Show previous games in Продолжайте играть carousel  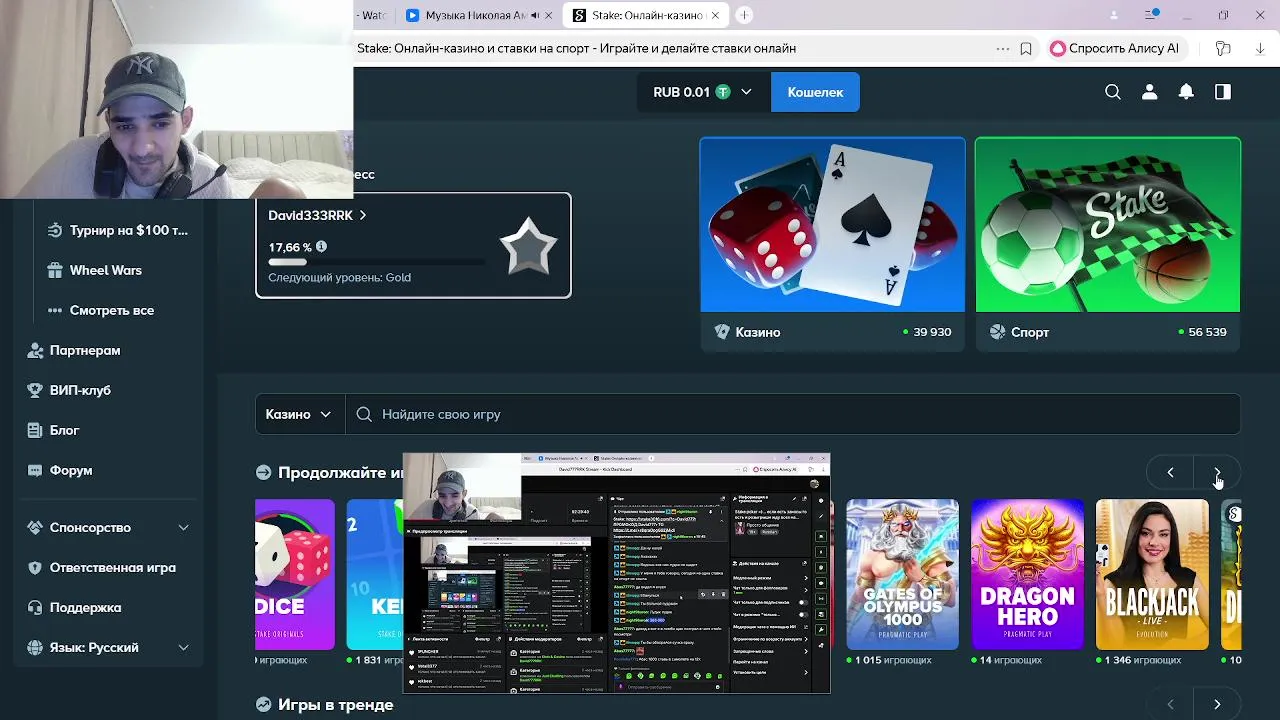[x=1170, y=472]
